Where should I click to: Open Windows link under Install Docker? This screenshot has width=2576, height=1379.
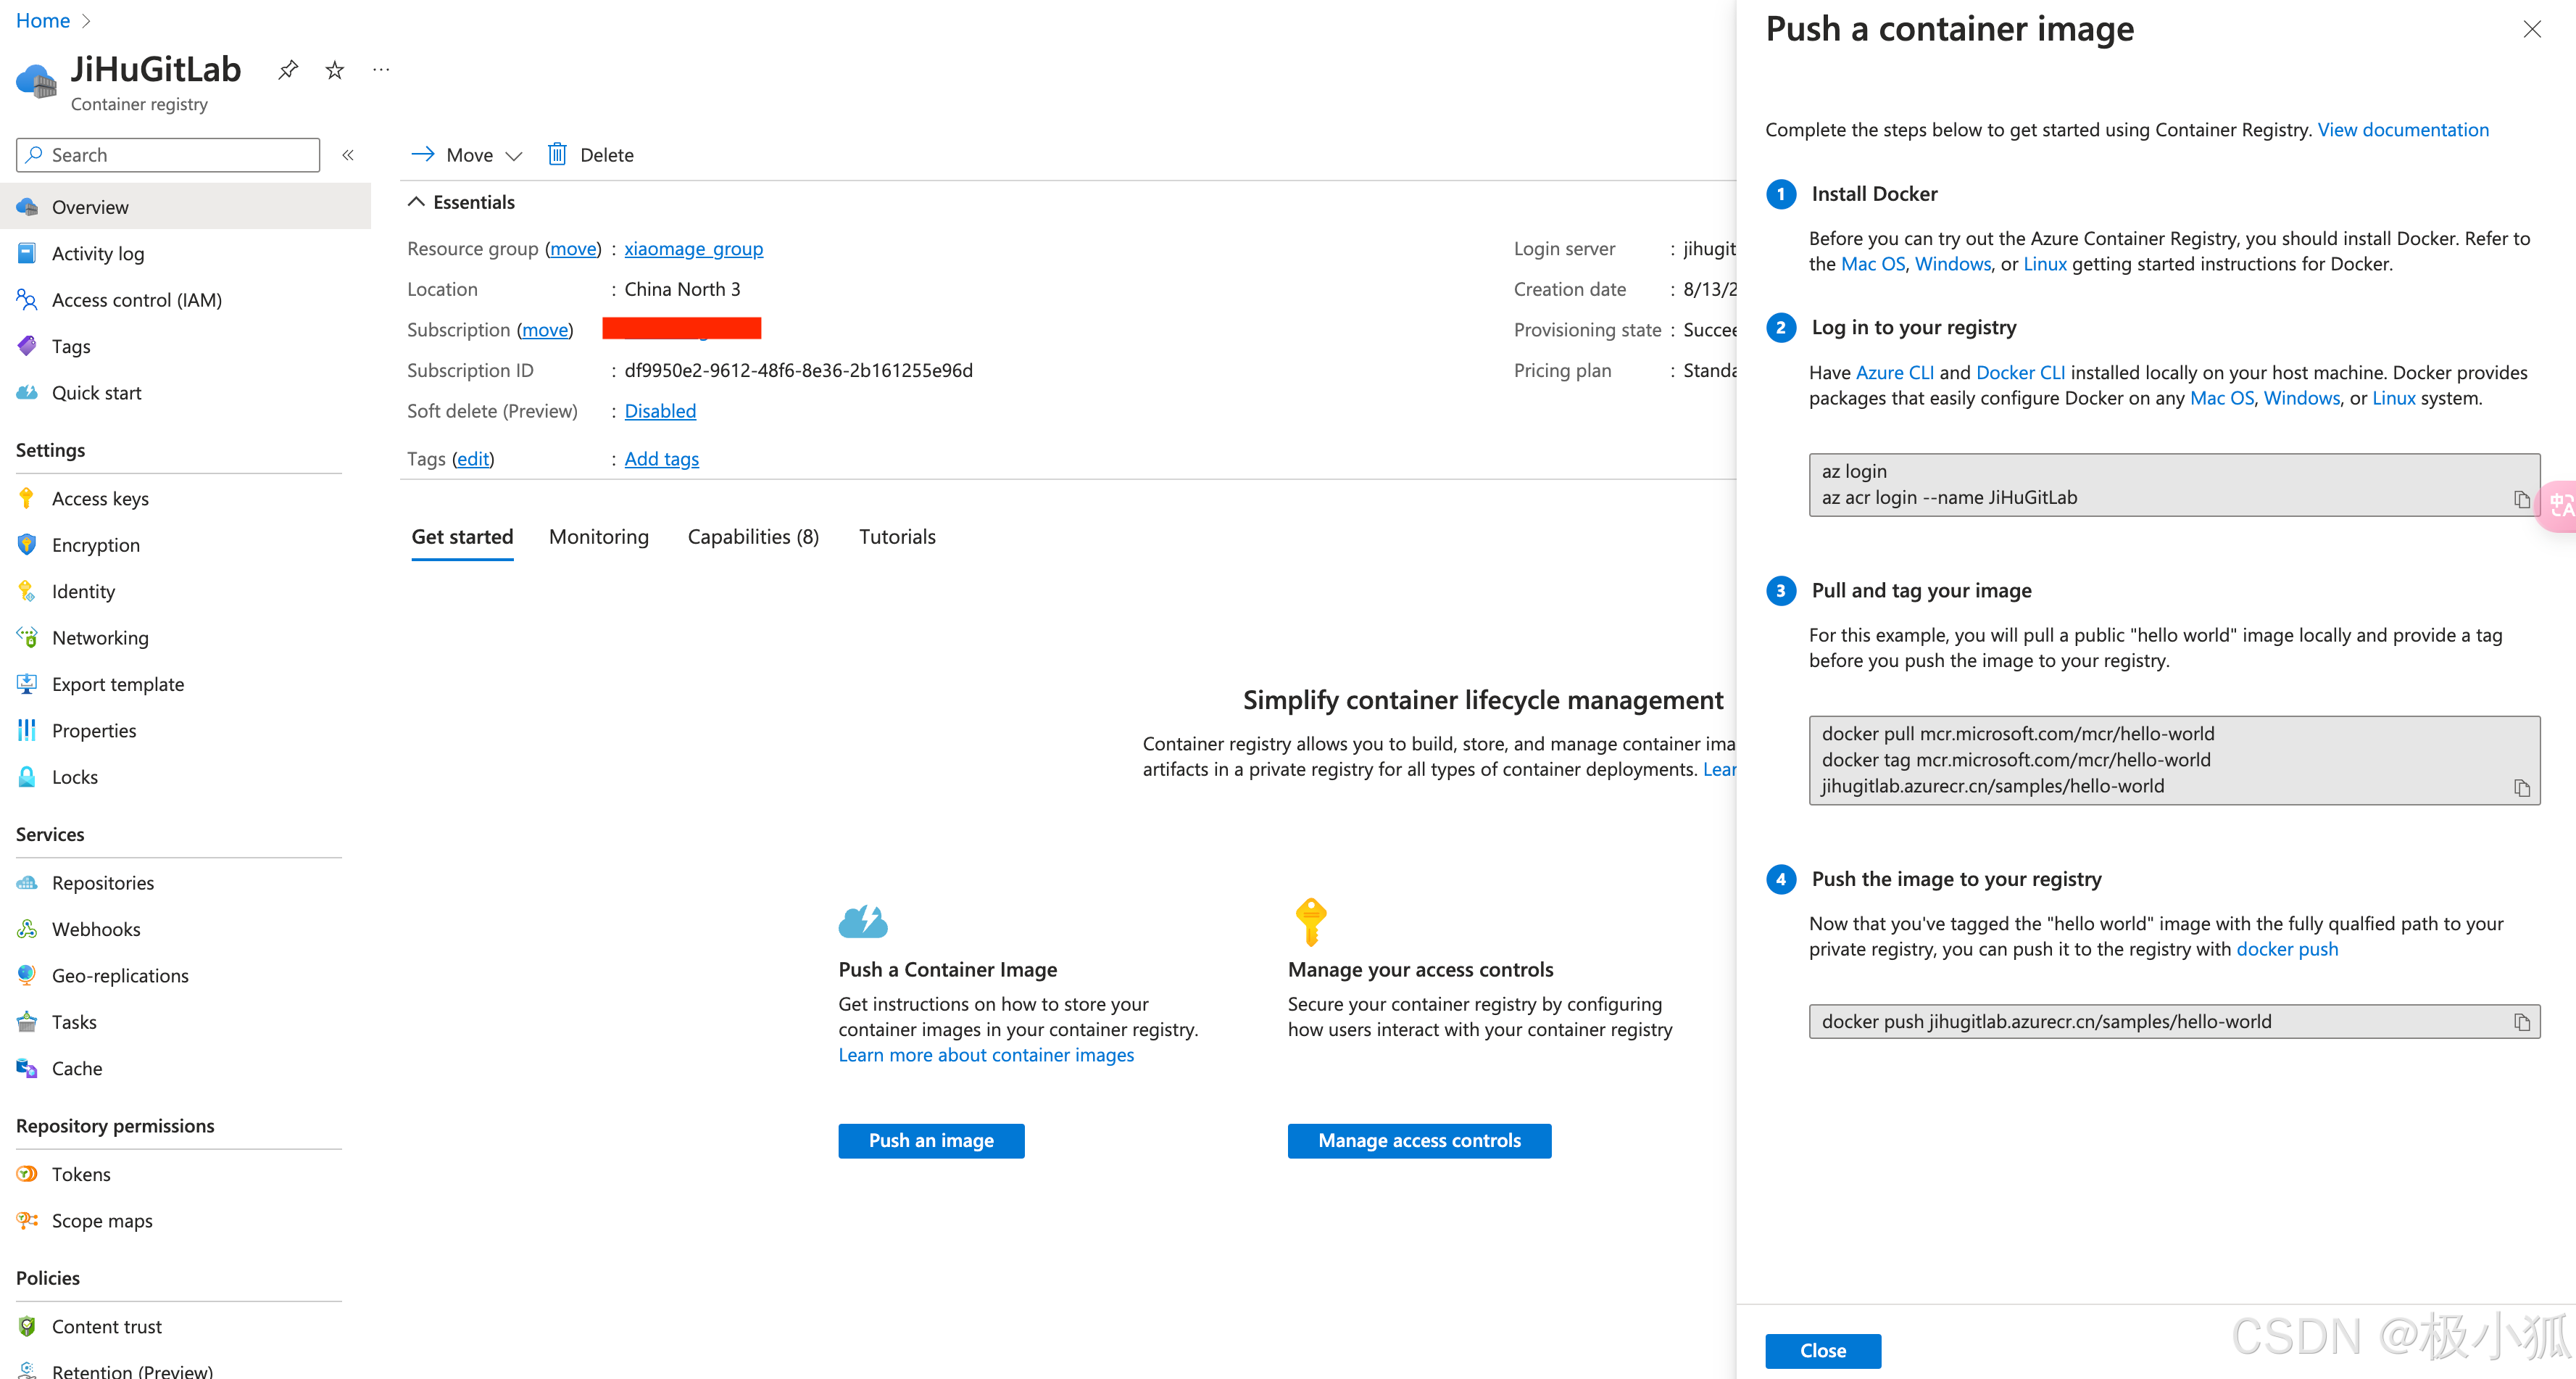pyautogui.click(x=1953, y=264)
